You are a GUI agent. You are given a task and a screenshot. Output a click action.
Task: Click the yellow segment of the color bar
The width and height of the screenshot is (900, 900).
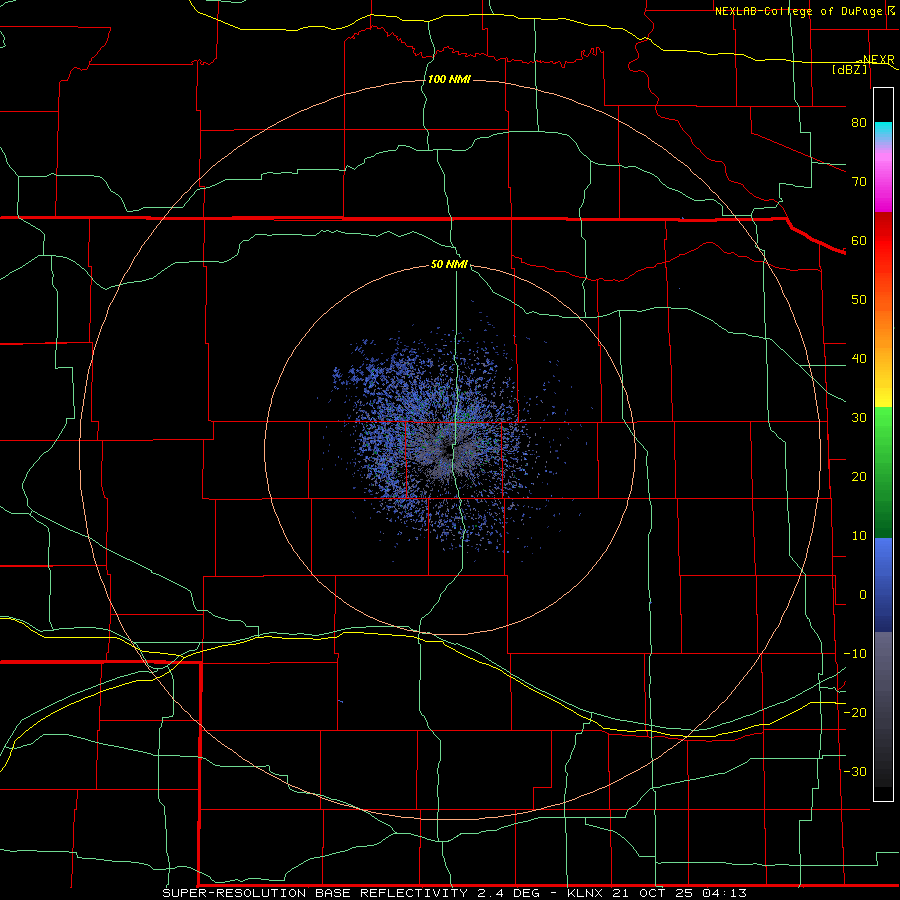click(x=883, y=396)
